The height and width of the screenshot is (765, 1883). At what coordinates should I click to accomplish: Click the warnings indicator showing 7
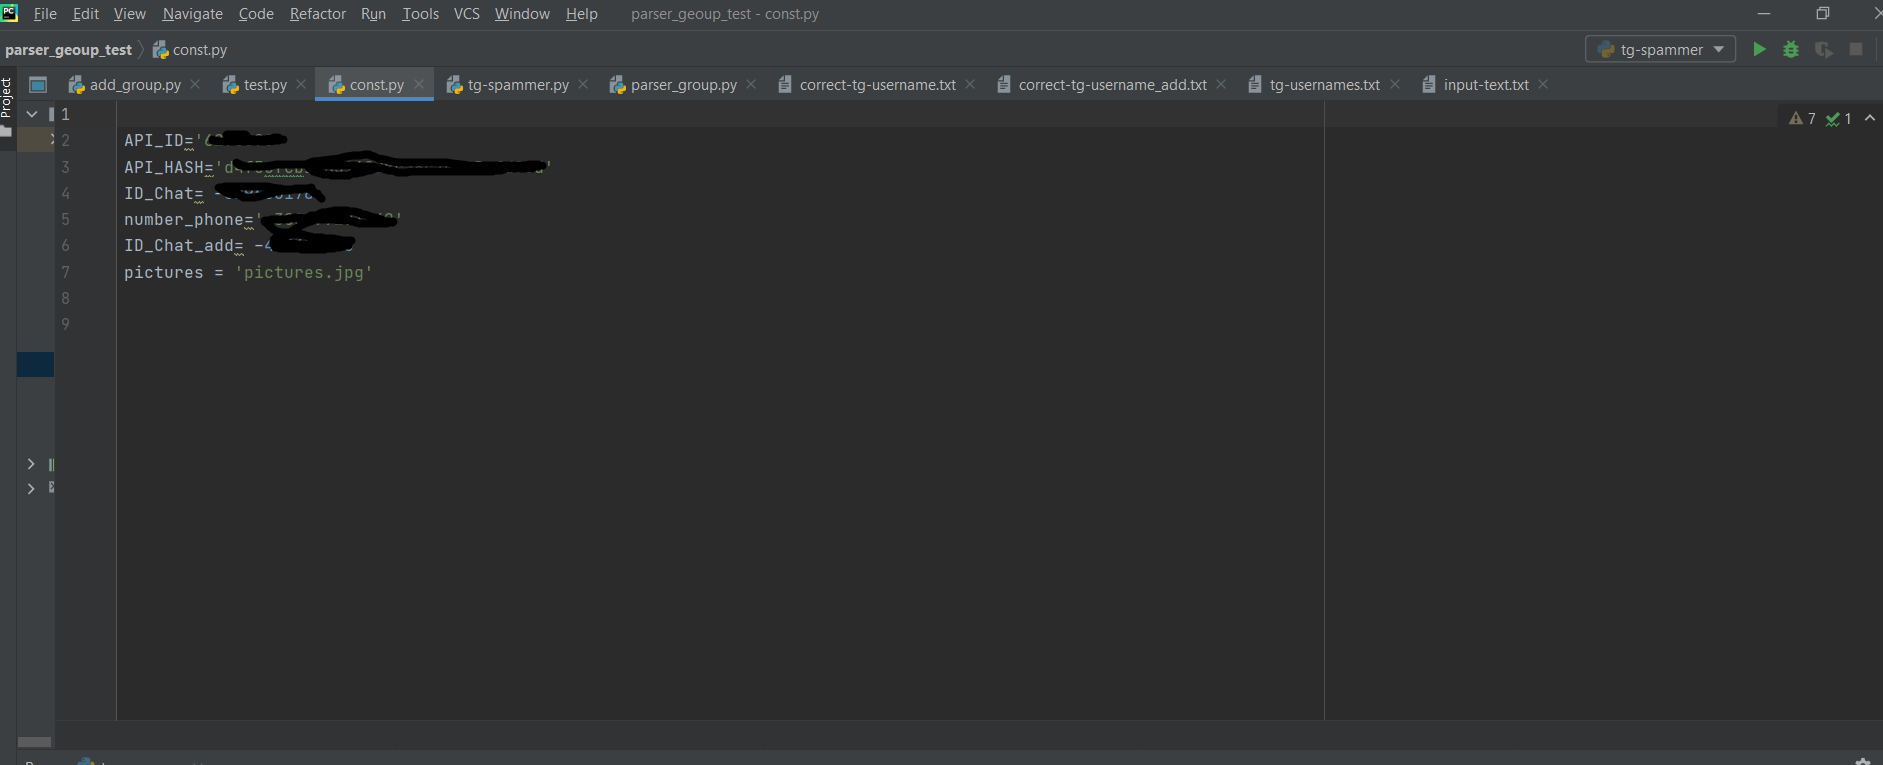pyautogui.click(x=1802, y=118)
